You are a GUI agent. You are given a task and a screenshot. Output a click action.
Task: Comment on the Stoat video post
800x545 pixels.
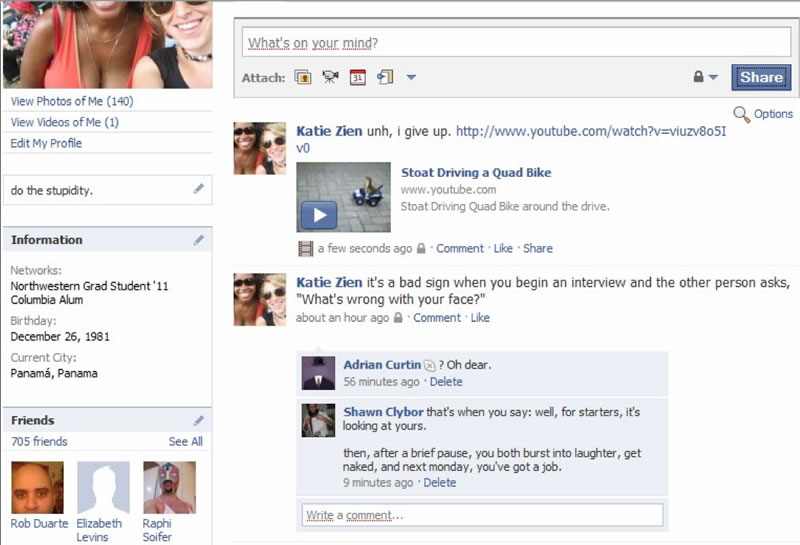460,249
